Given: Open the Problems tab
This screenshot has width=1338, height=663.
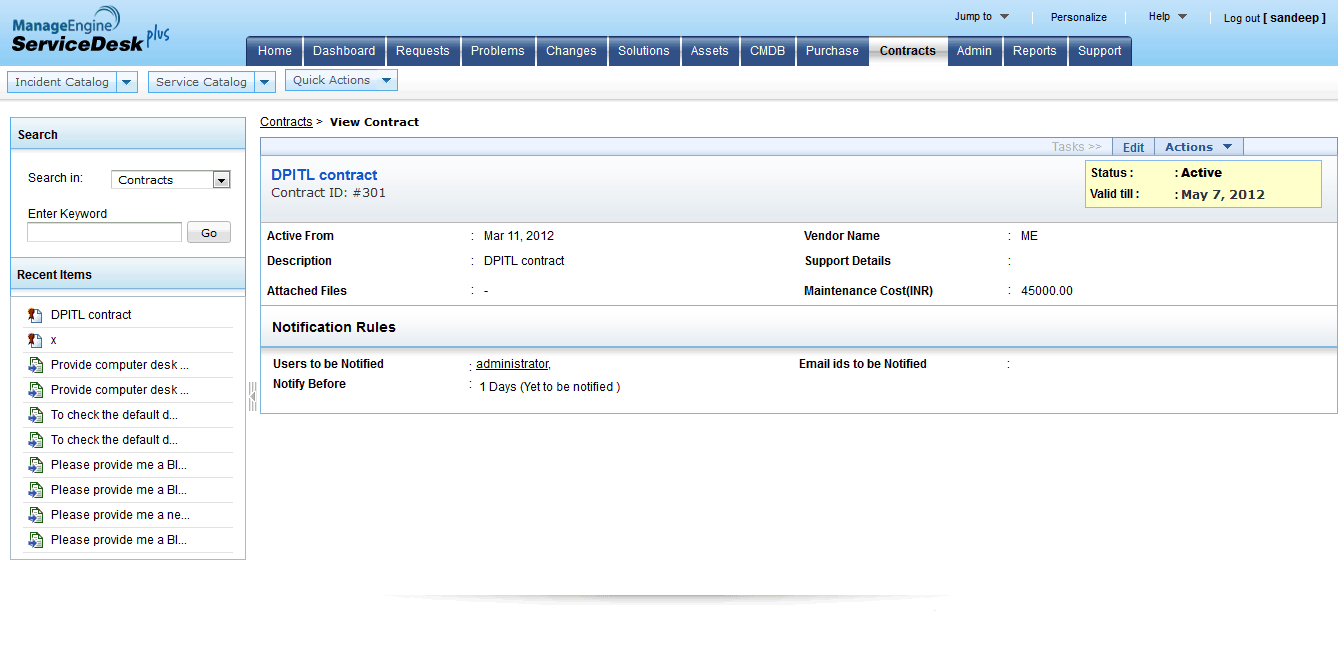Looking at the screenshot, I should tap(498, 51).
